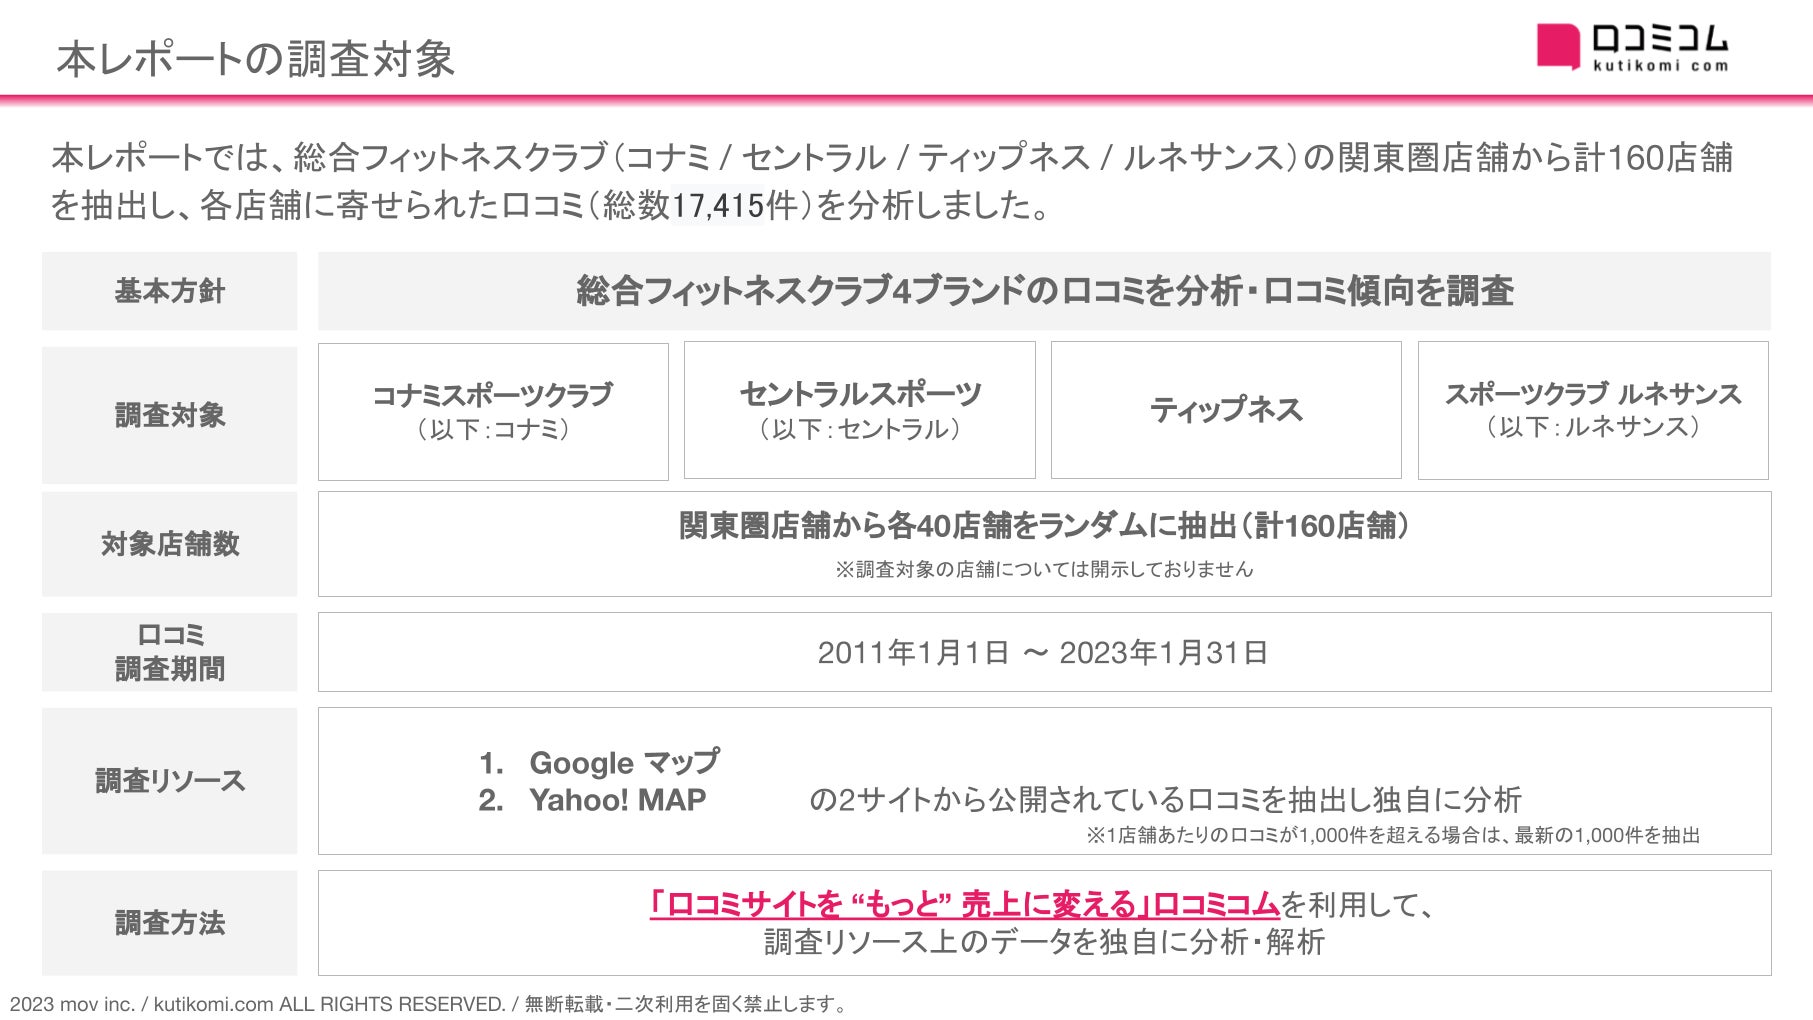1813x1020 pixels.
Task: Select the footnote about 最新の1,000件を抽出
Action: coord(1393,835)
